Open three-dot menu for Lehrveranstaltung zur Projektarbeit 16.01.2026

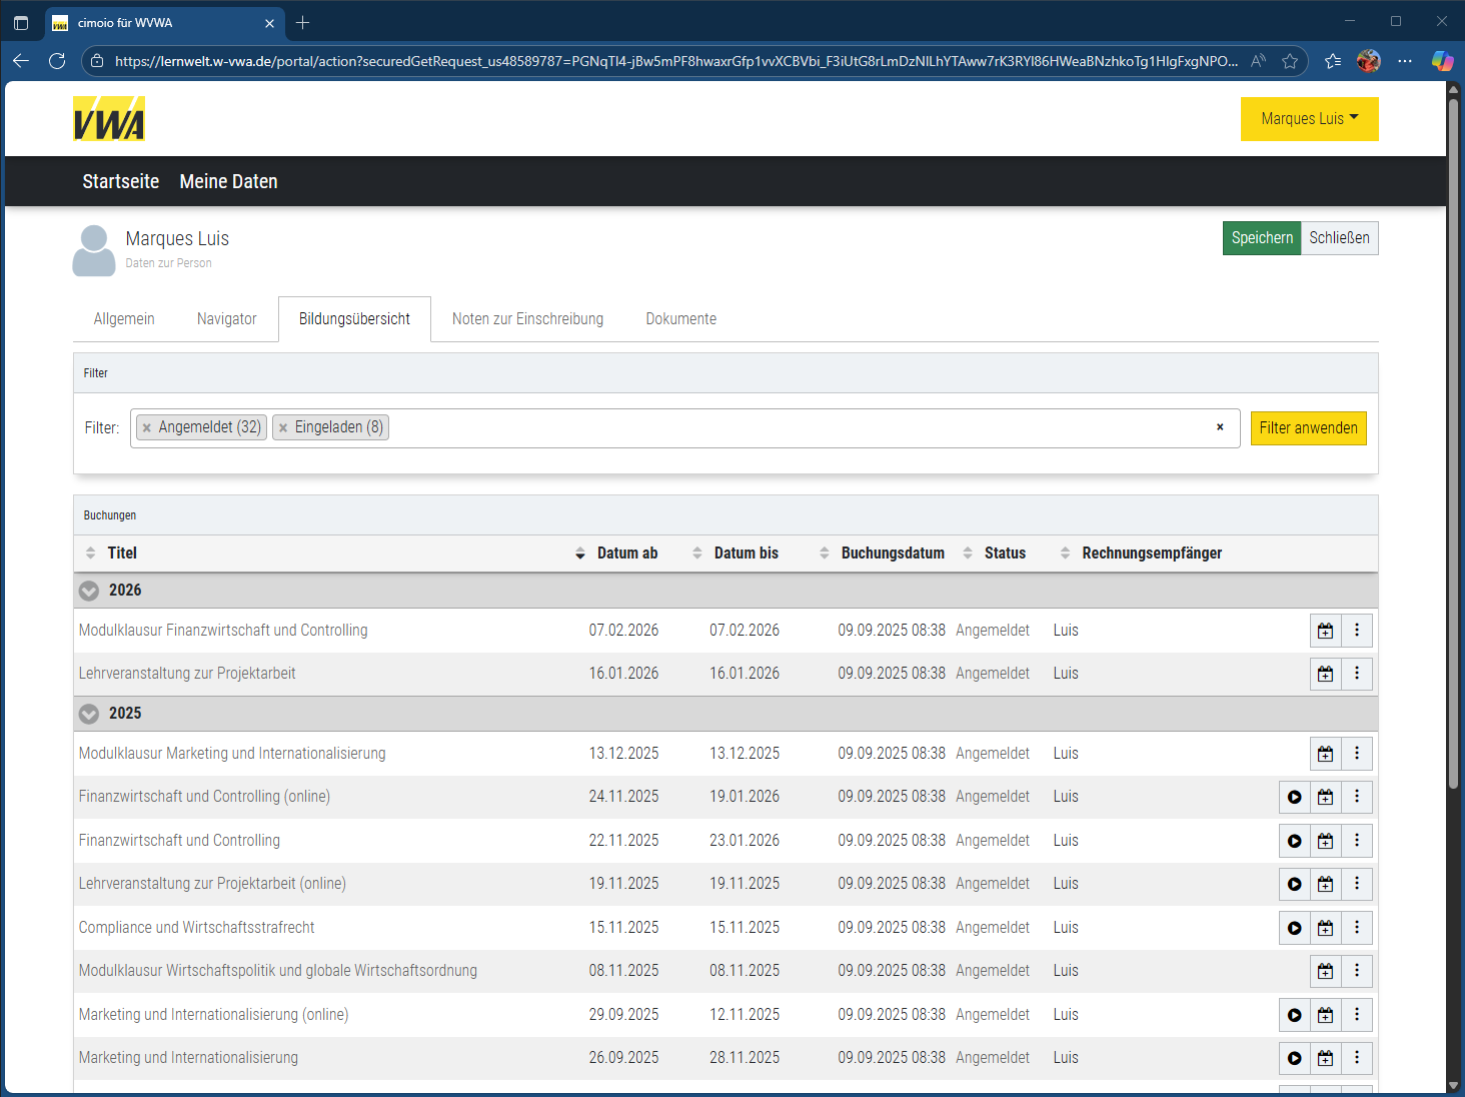(1356, 674)
